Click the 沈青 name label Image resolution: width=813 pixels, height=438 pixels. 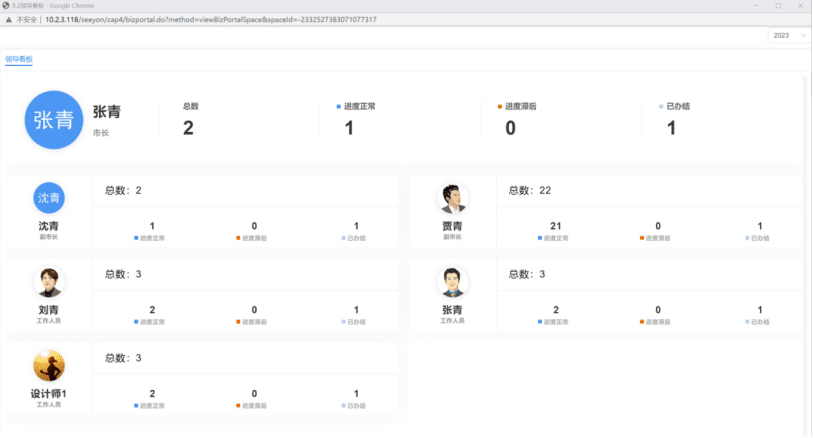pos(49,226)
